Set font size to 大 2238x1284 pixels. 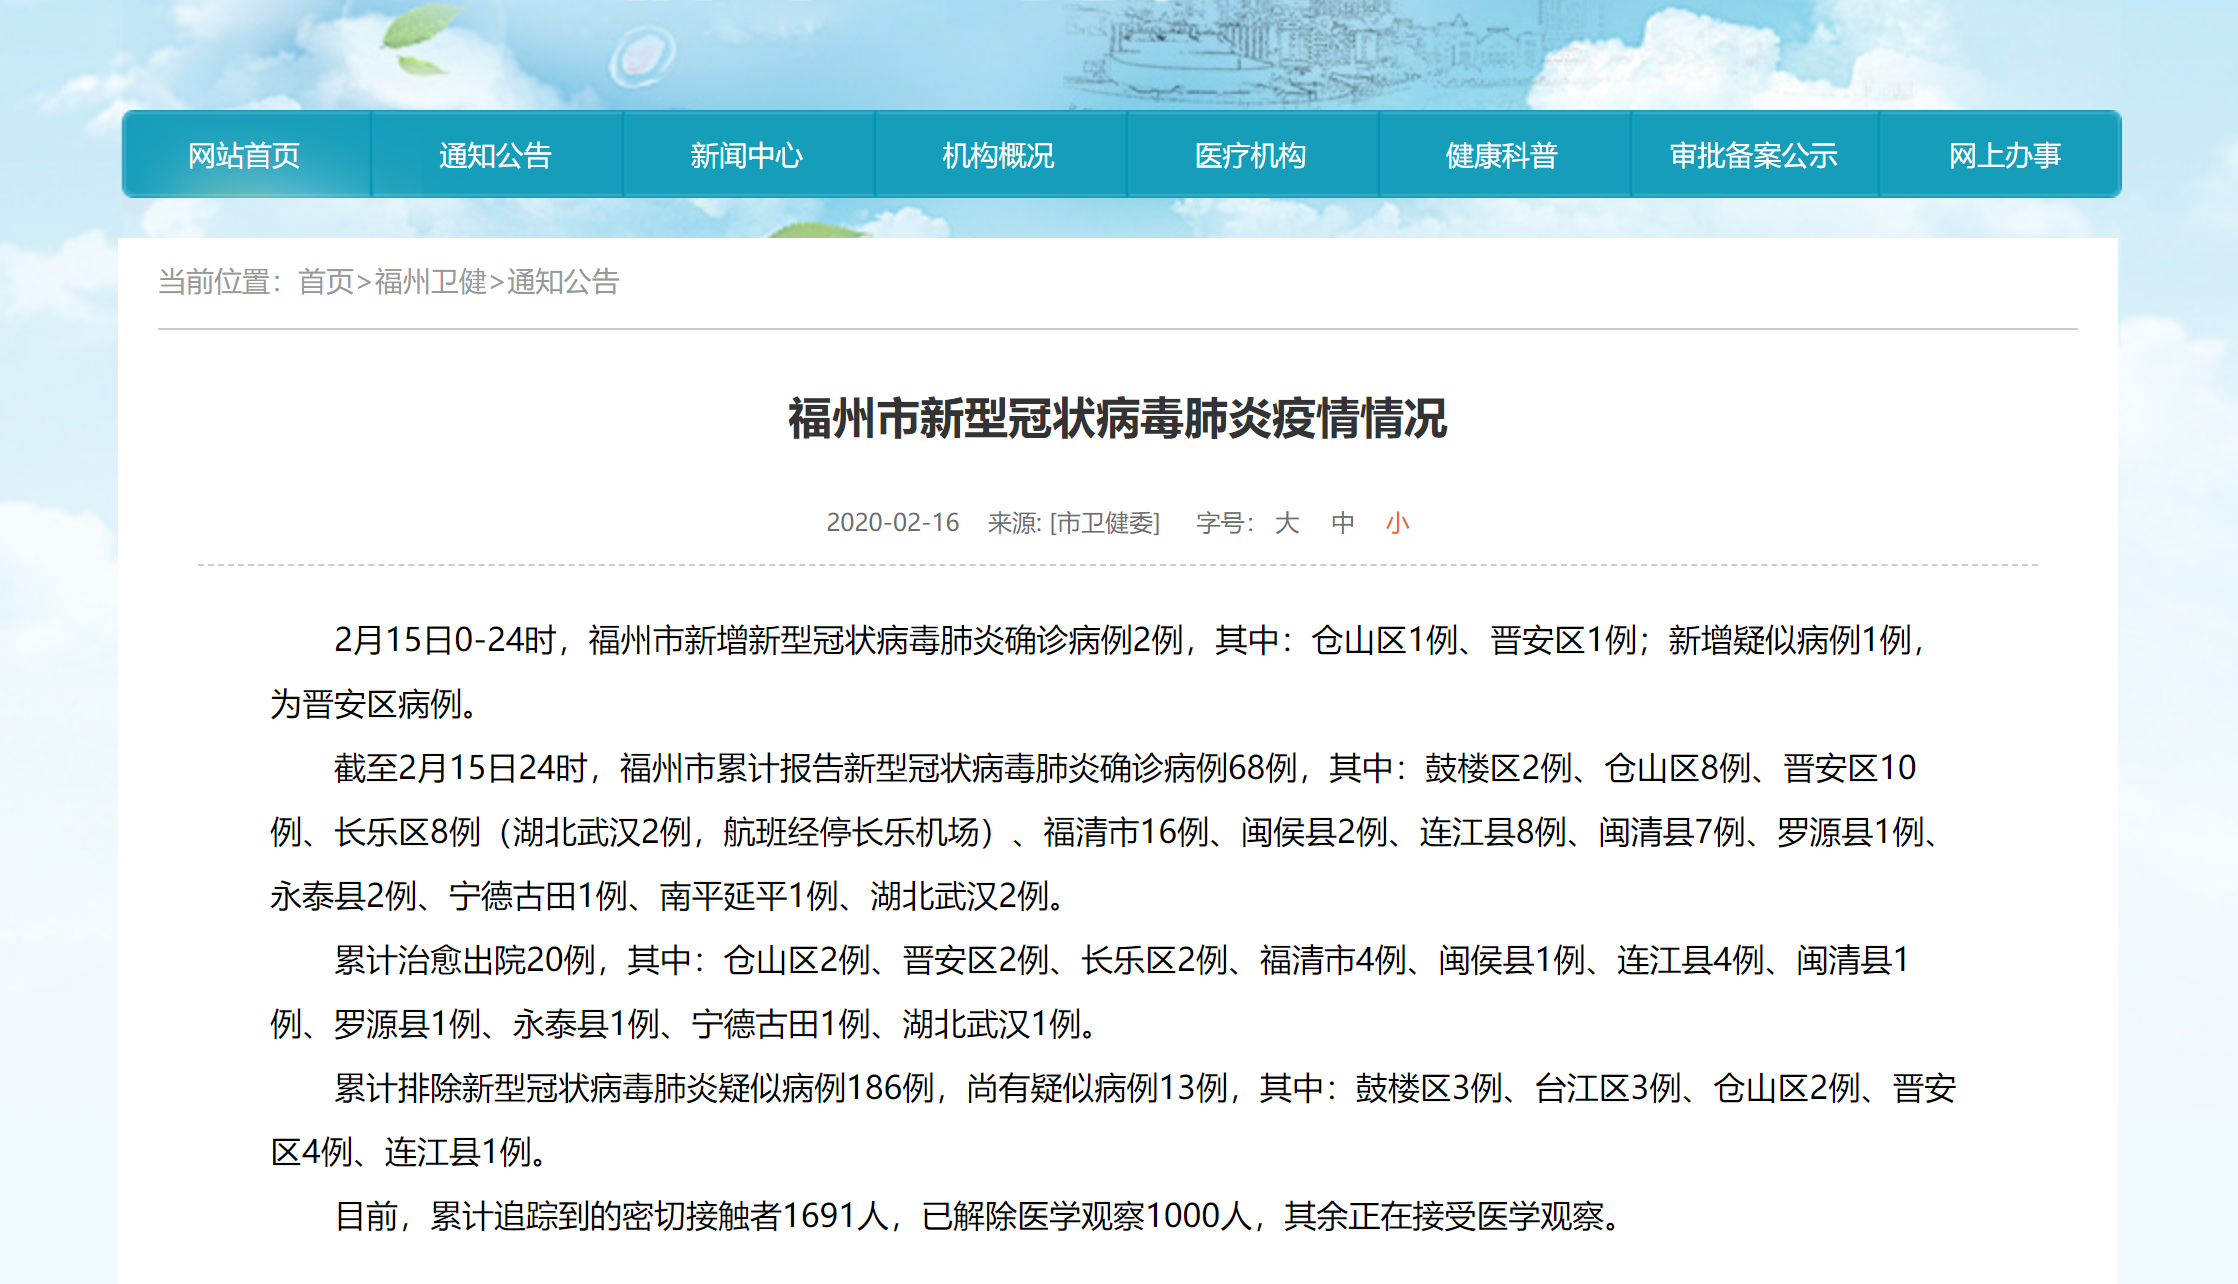tap(1287, 523)
